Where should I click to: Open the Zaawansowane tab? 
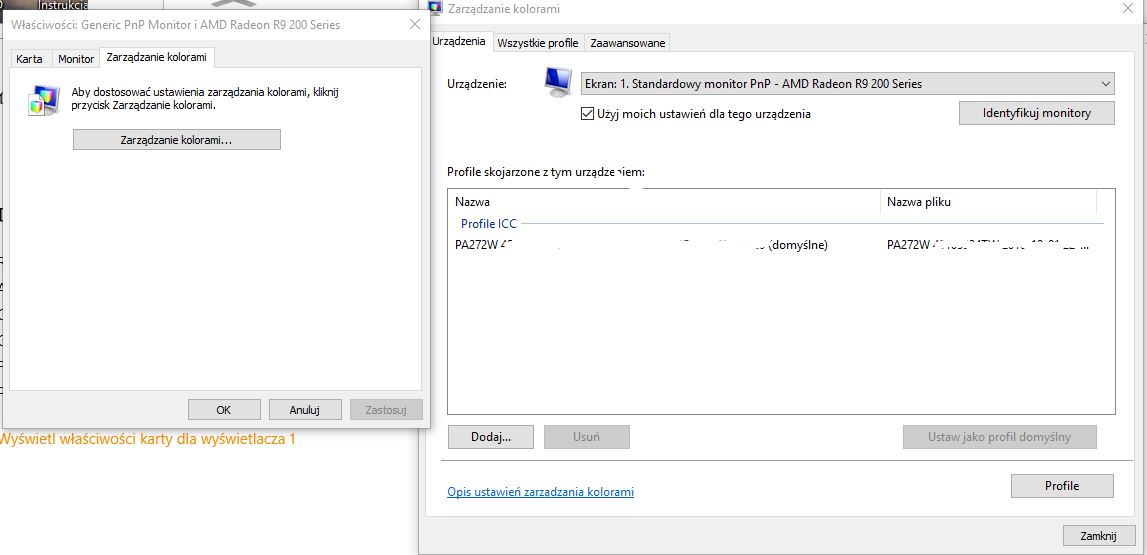pyautogui.click(x=627, y=43)
